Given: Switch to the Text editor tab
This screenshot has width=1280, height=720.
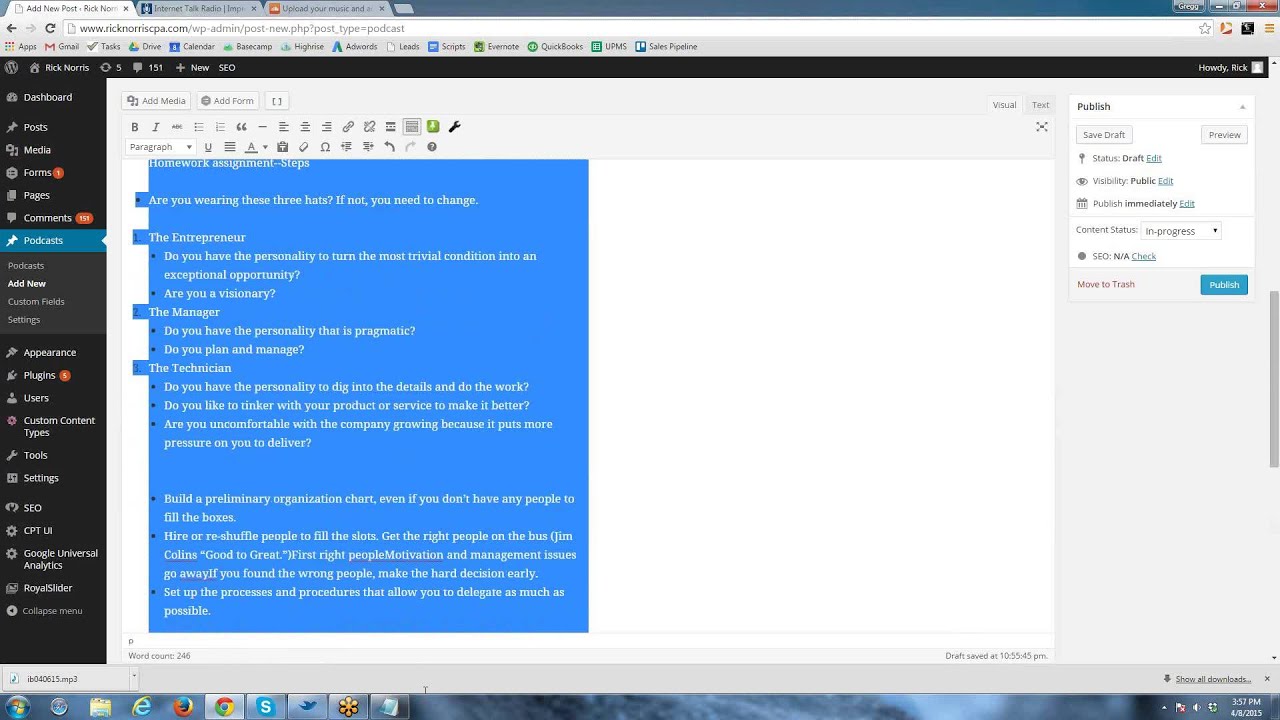Looking at the screenshot, I should point(1040,105).
